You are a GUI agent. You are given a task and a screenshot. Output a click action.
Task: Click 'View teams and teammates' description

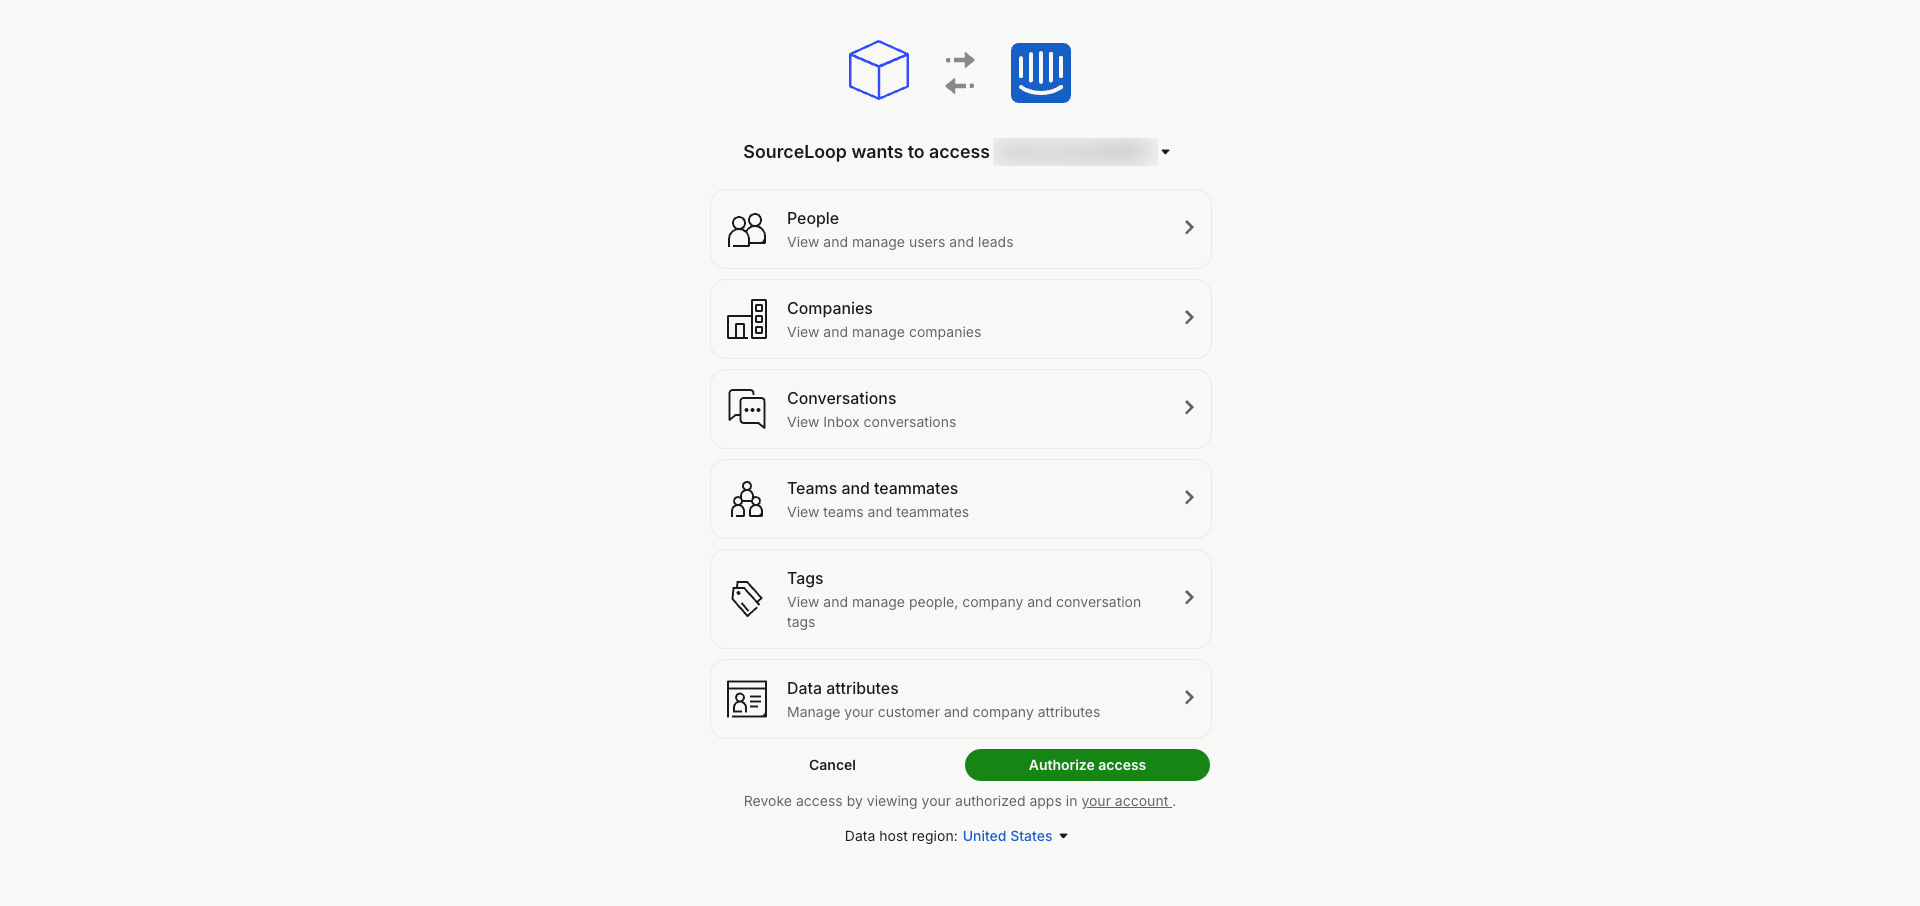tap(878, 512)
